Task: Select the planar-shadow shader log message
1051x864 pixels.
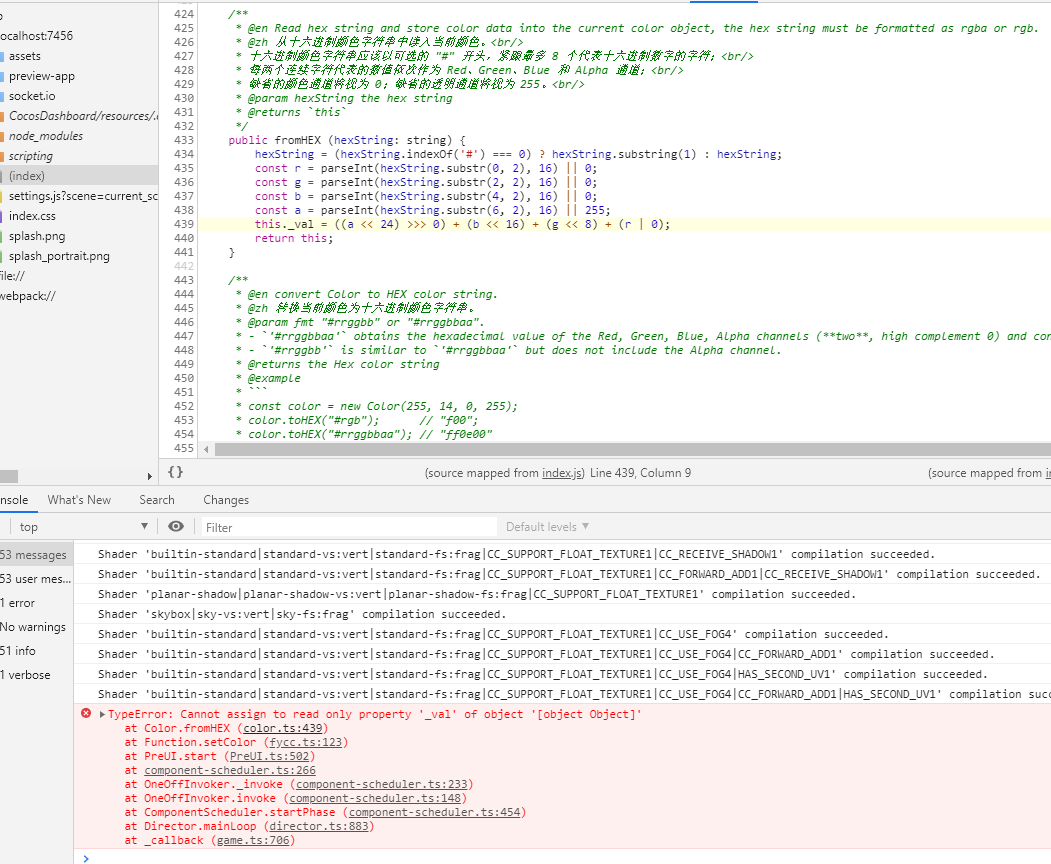Action: 477,595
